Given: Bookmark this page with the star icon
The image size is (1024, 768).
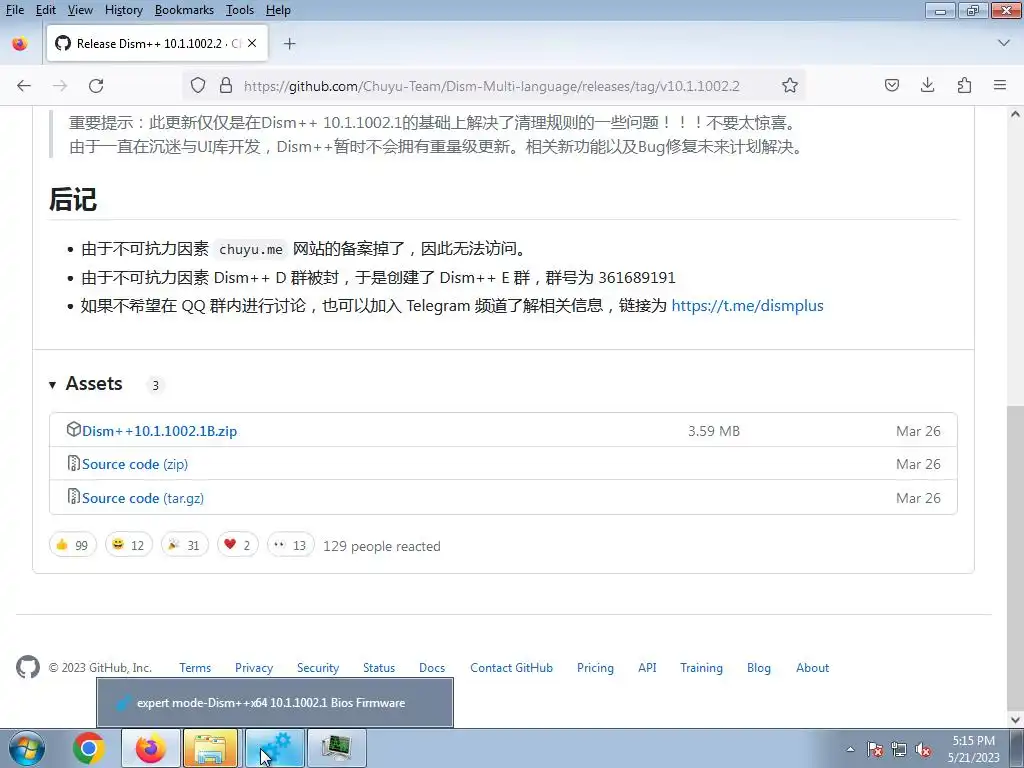Looking at the screenshot, I should click(x=790, y=86).
